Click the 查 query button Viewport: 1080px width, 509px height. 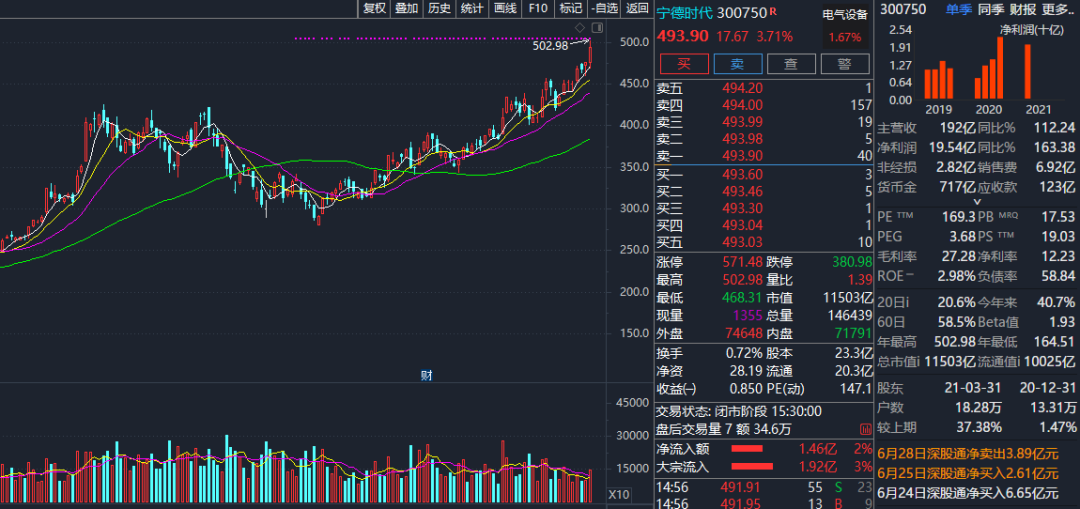coord(791,64)
